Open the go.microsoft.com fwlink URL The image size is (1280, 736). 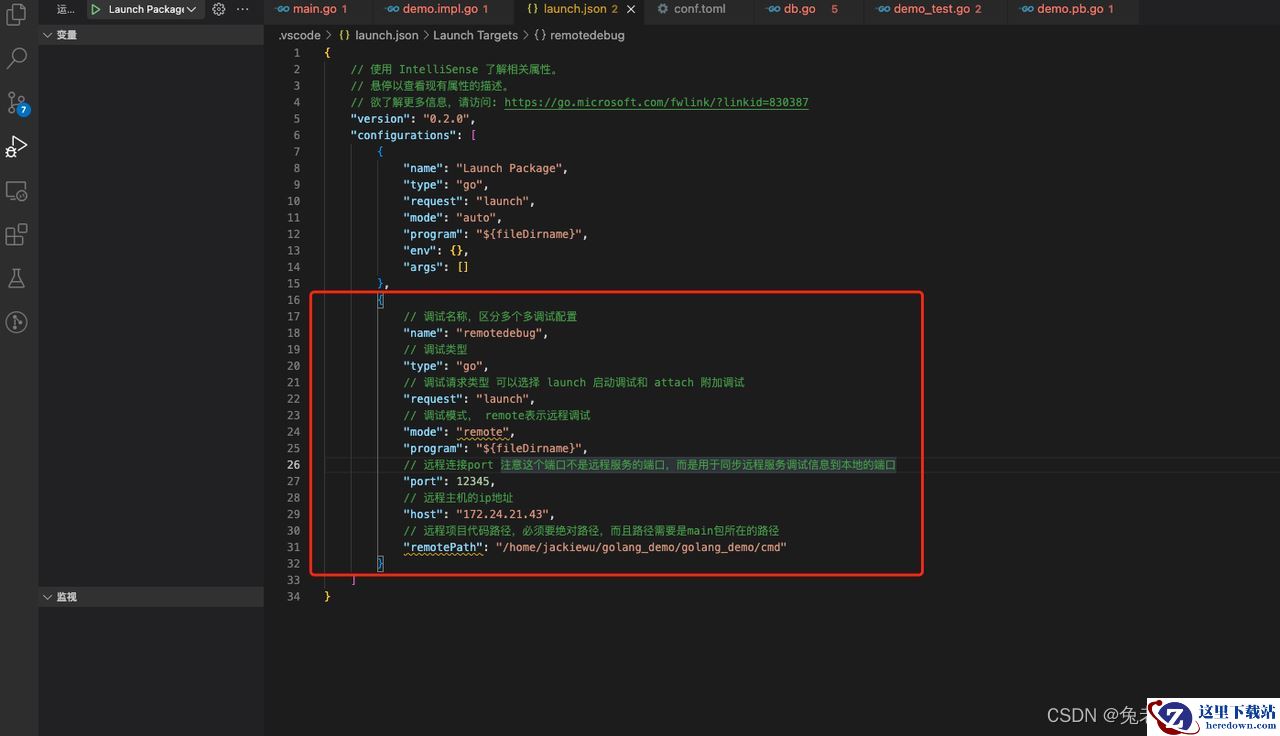(x=656, y=102)
